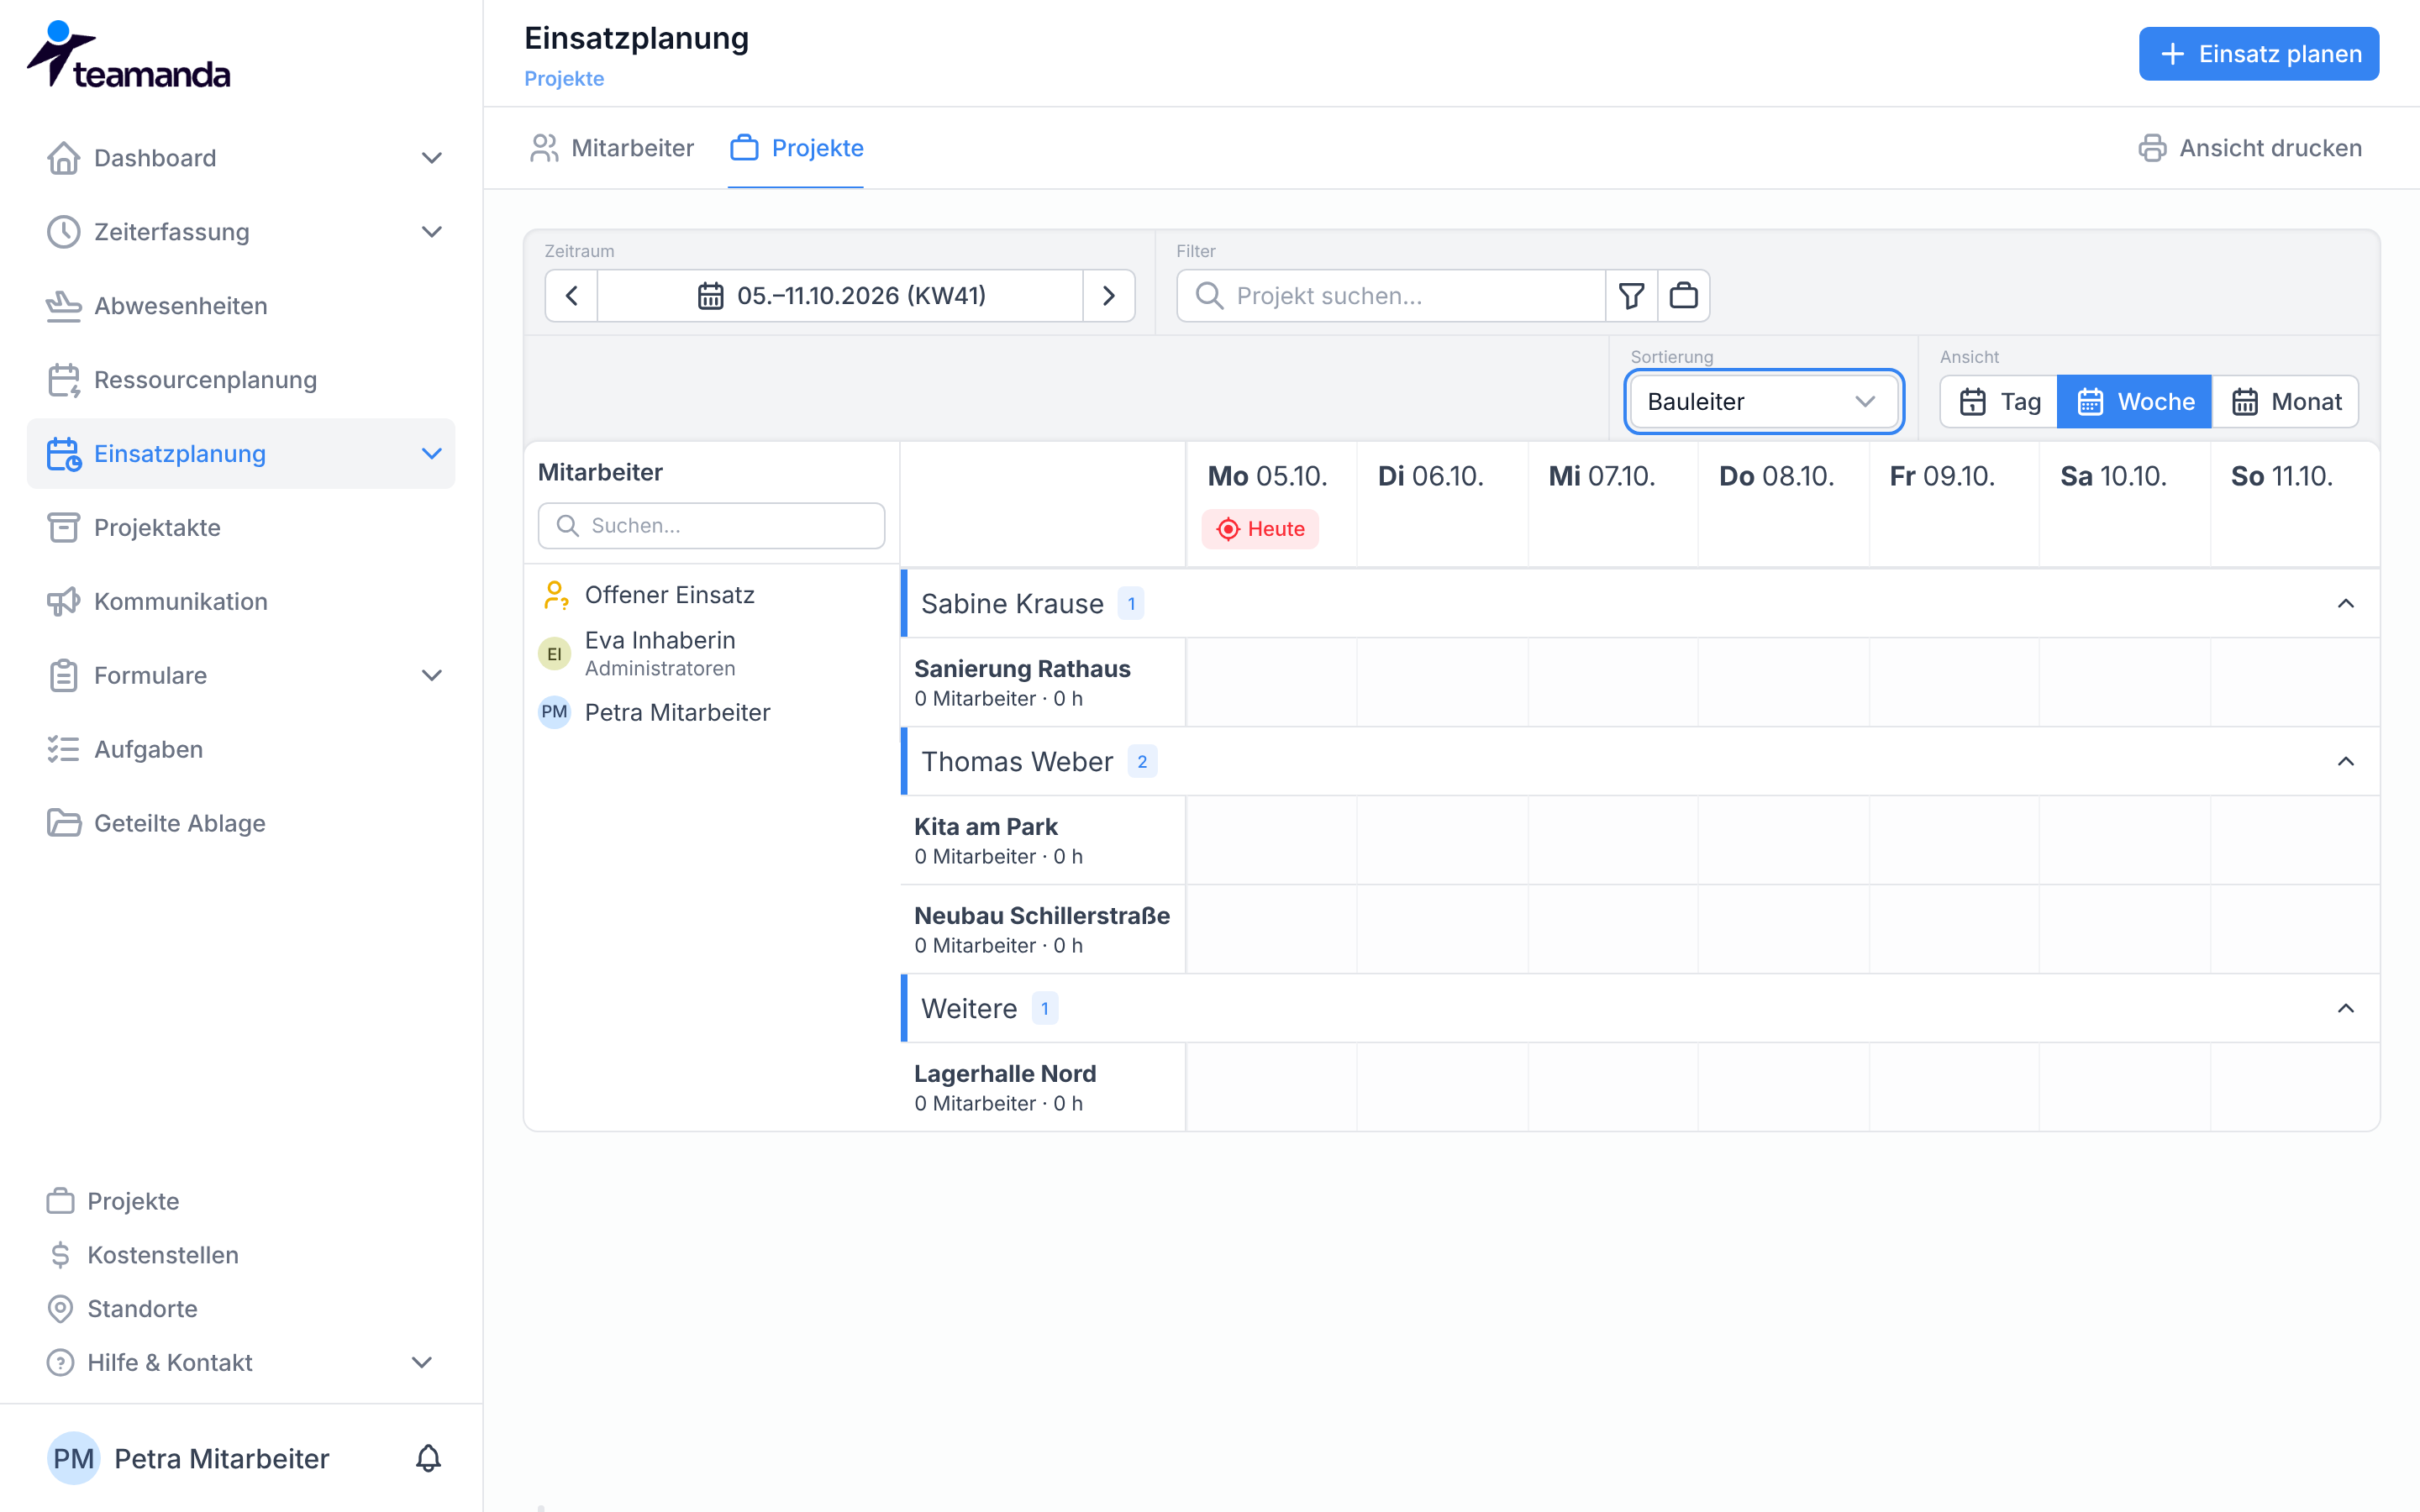Open Ressourcenplanung in sidebar
This screenshot has width=2420, height=1512.
click(x=241, y=380)
